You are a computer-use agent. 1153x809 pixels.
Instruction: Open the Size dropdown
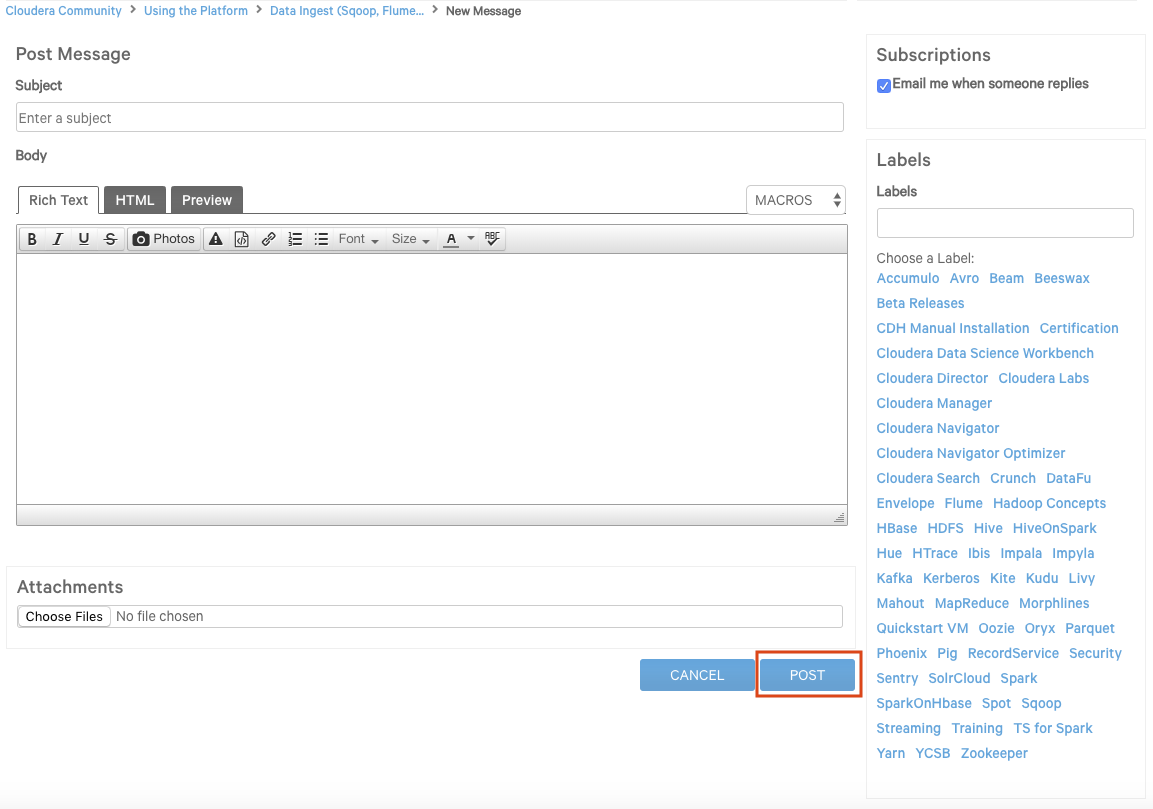pos(410,239)
